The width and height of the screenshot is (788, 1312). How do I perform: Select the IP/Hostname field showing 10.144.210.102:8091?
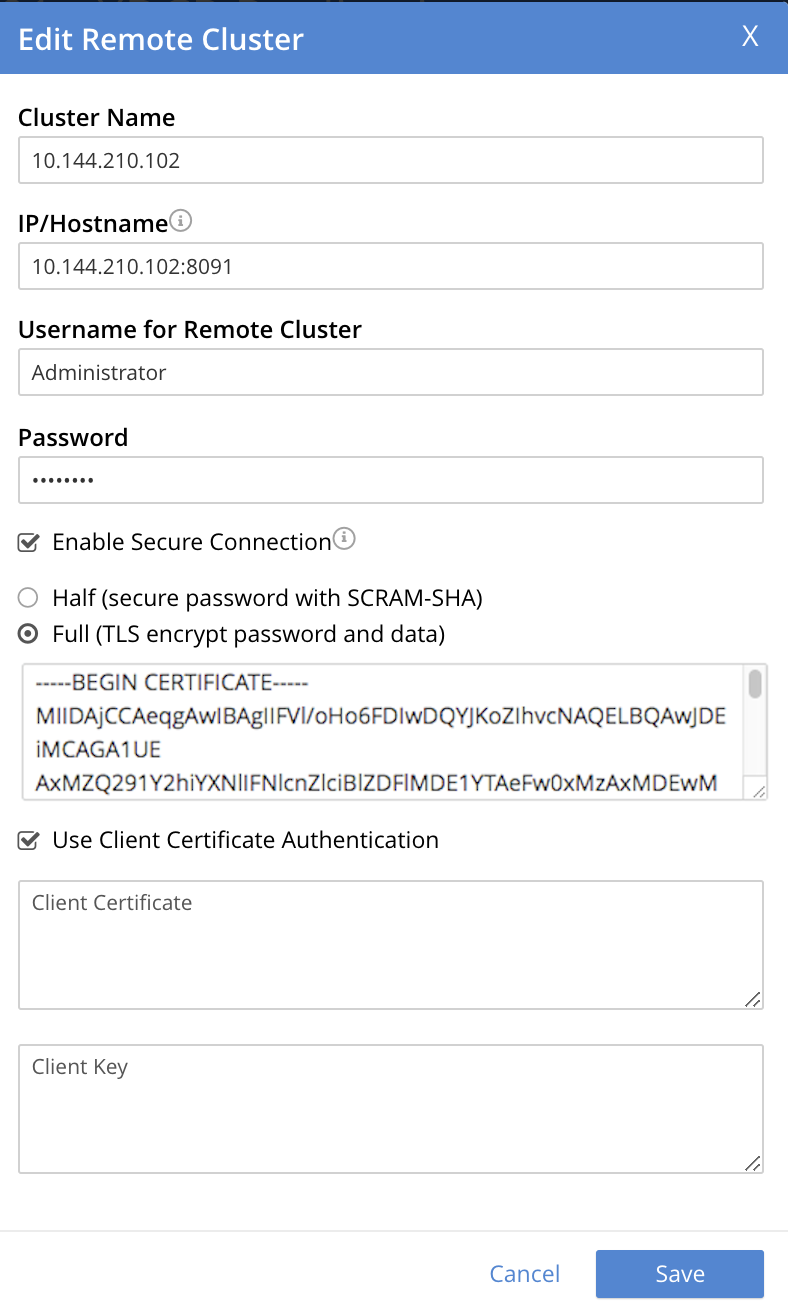[390, 266]
